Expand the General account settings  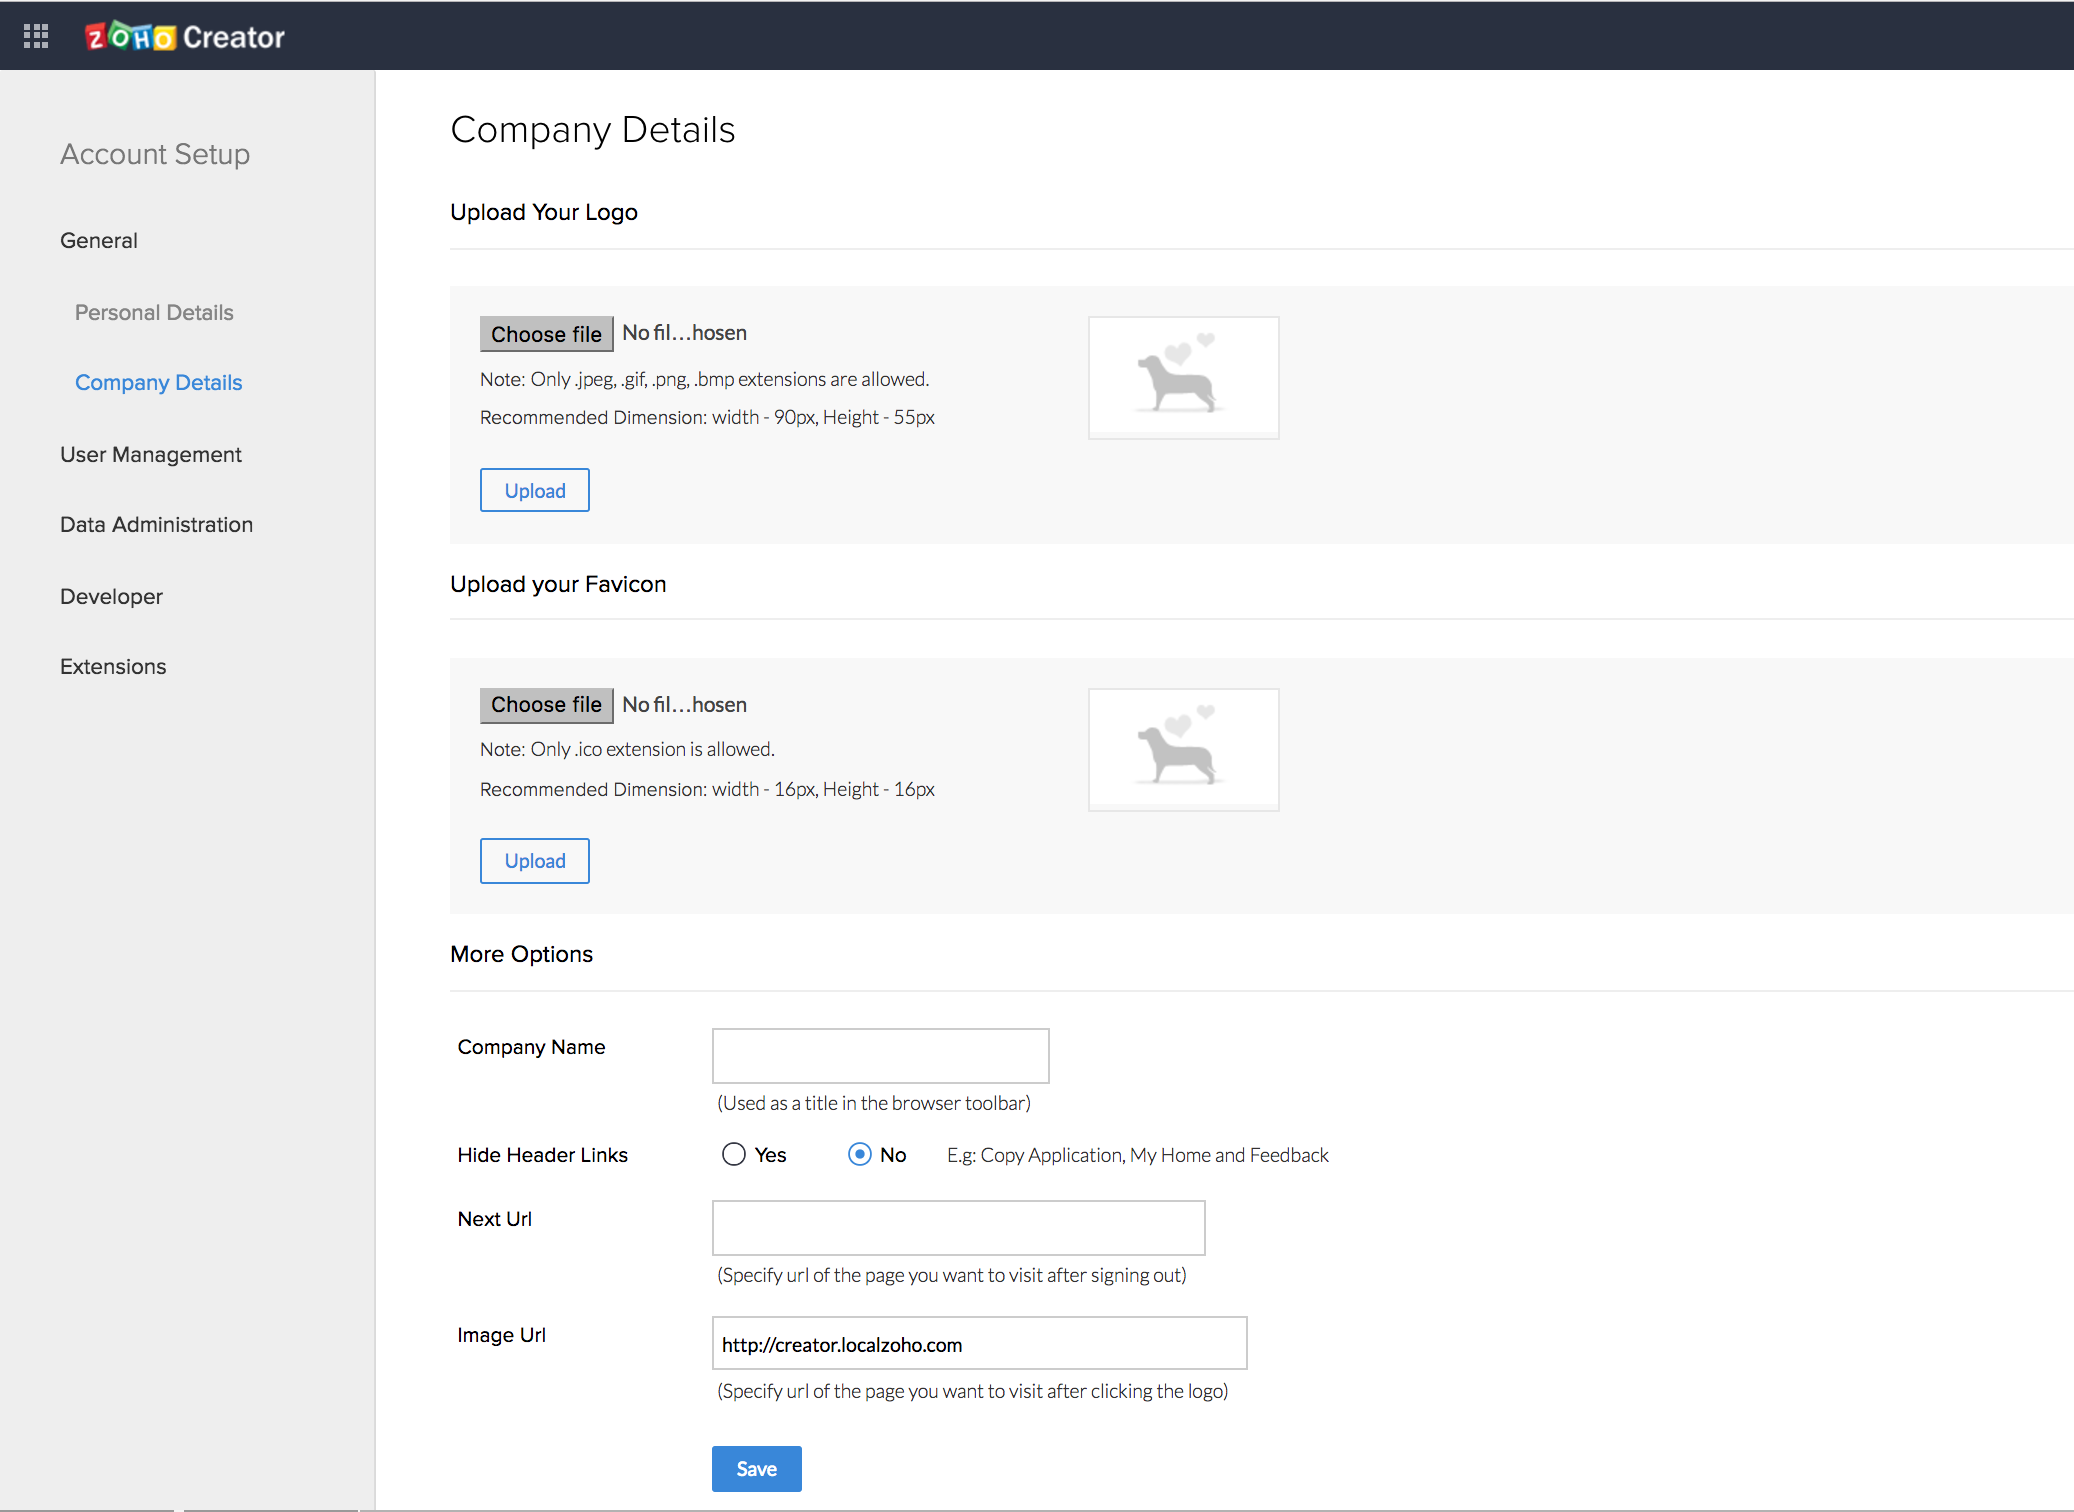click(x=98, y=240)
